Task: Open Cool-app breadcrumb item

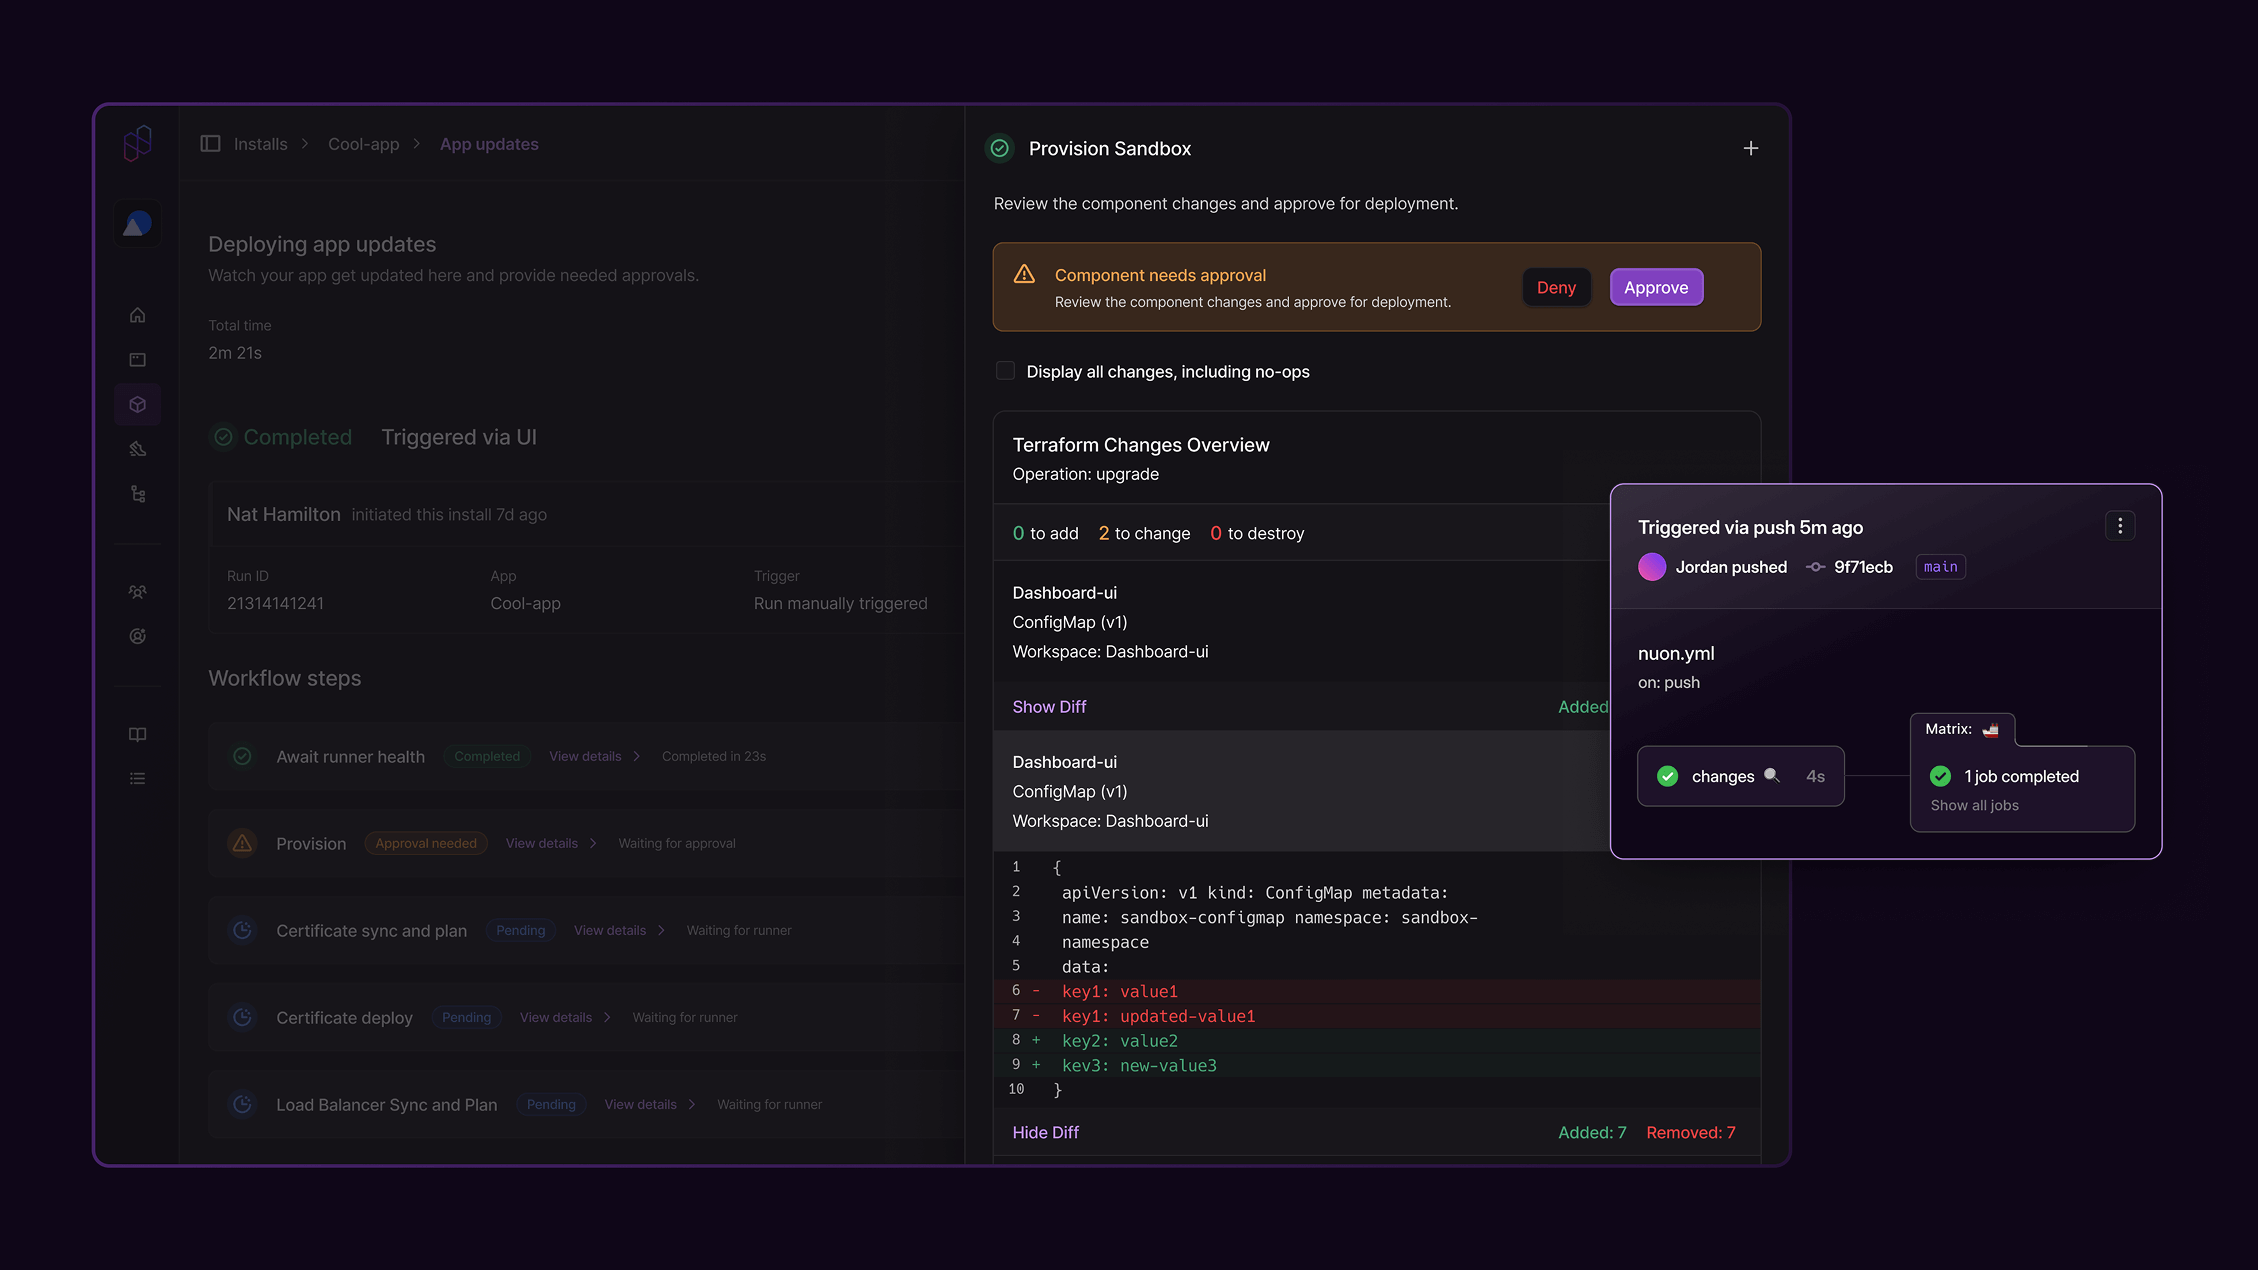Action: [x=363, y=144]
